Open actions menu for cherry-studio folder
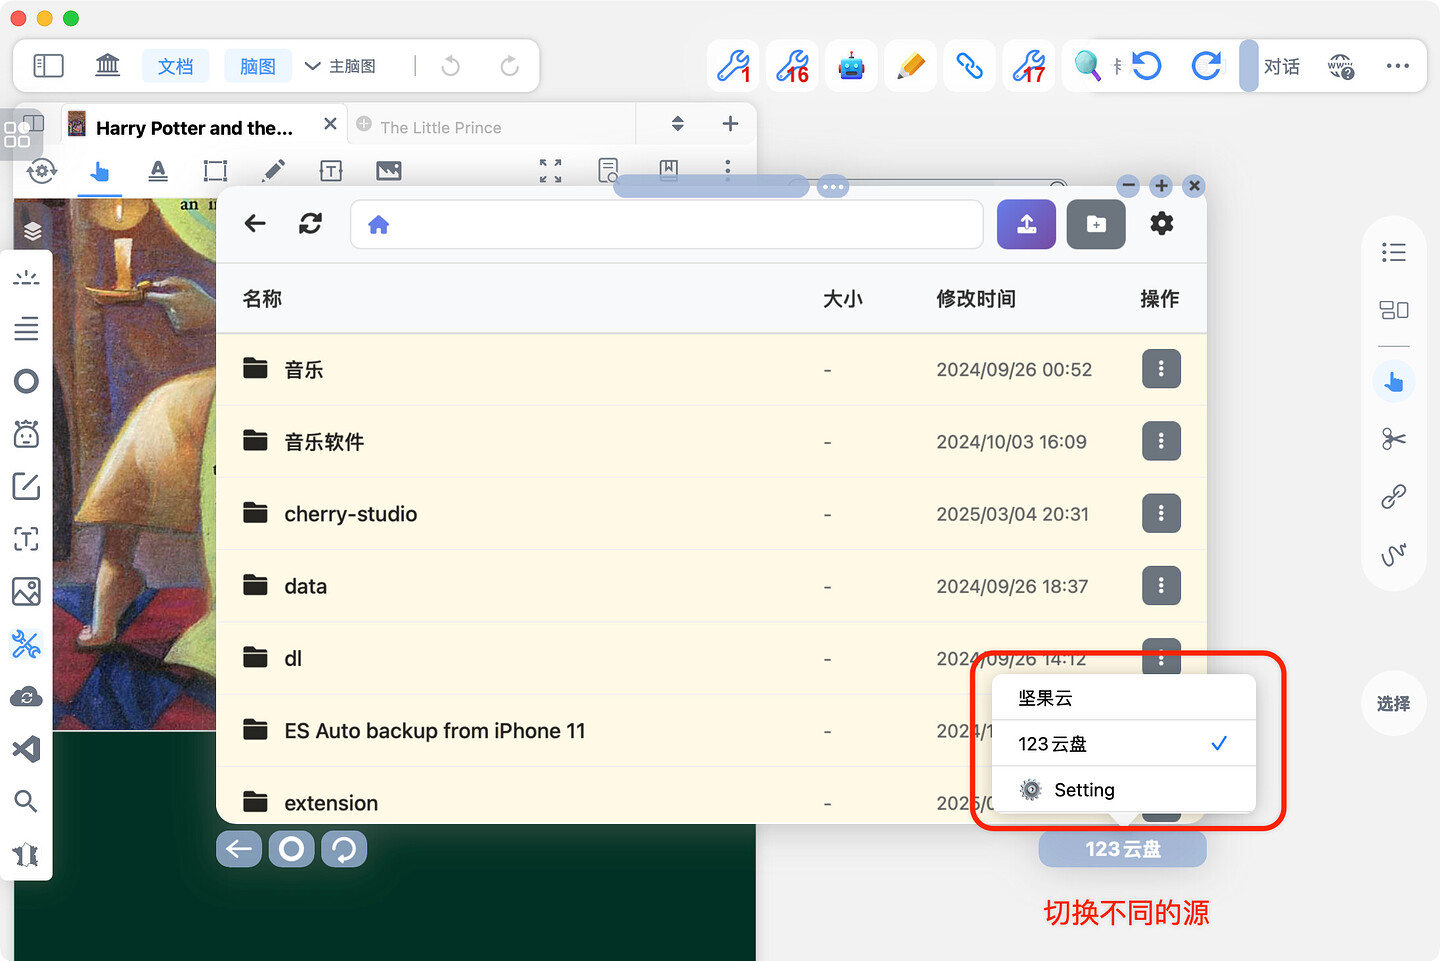The width and height of the screenshot is (1440, 961). tap(1161, 513)
